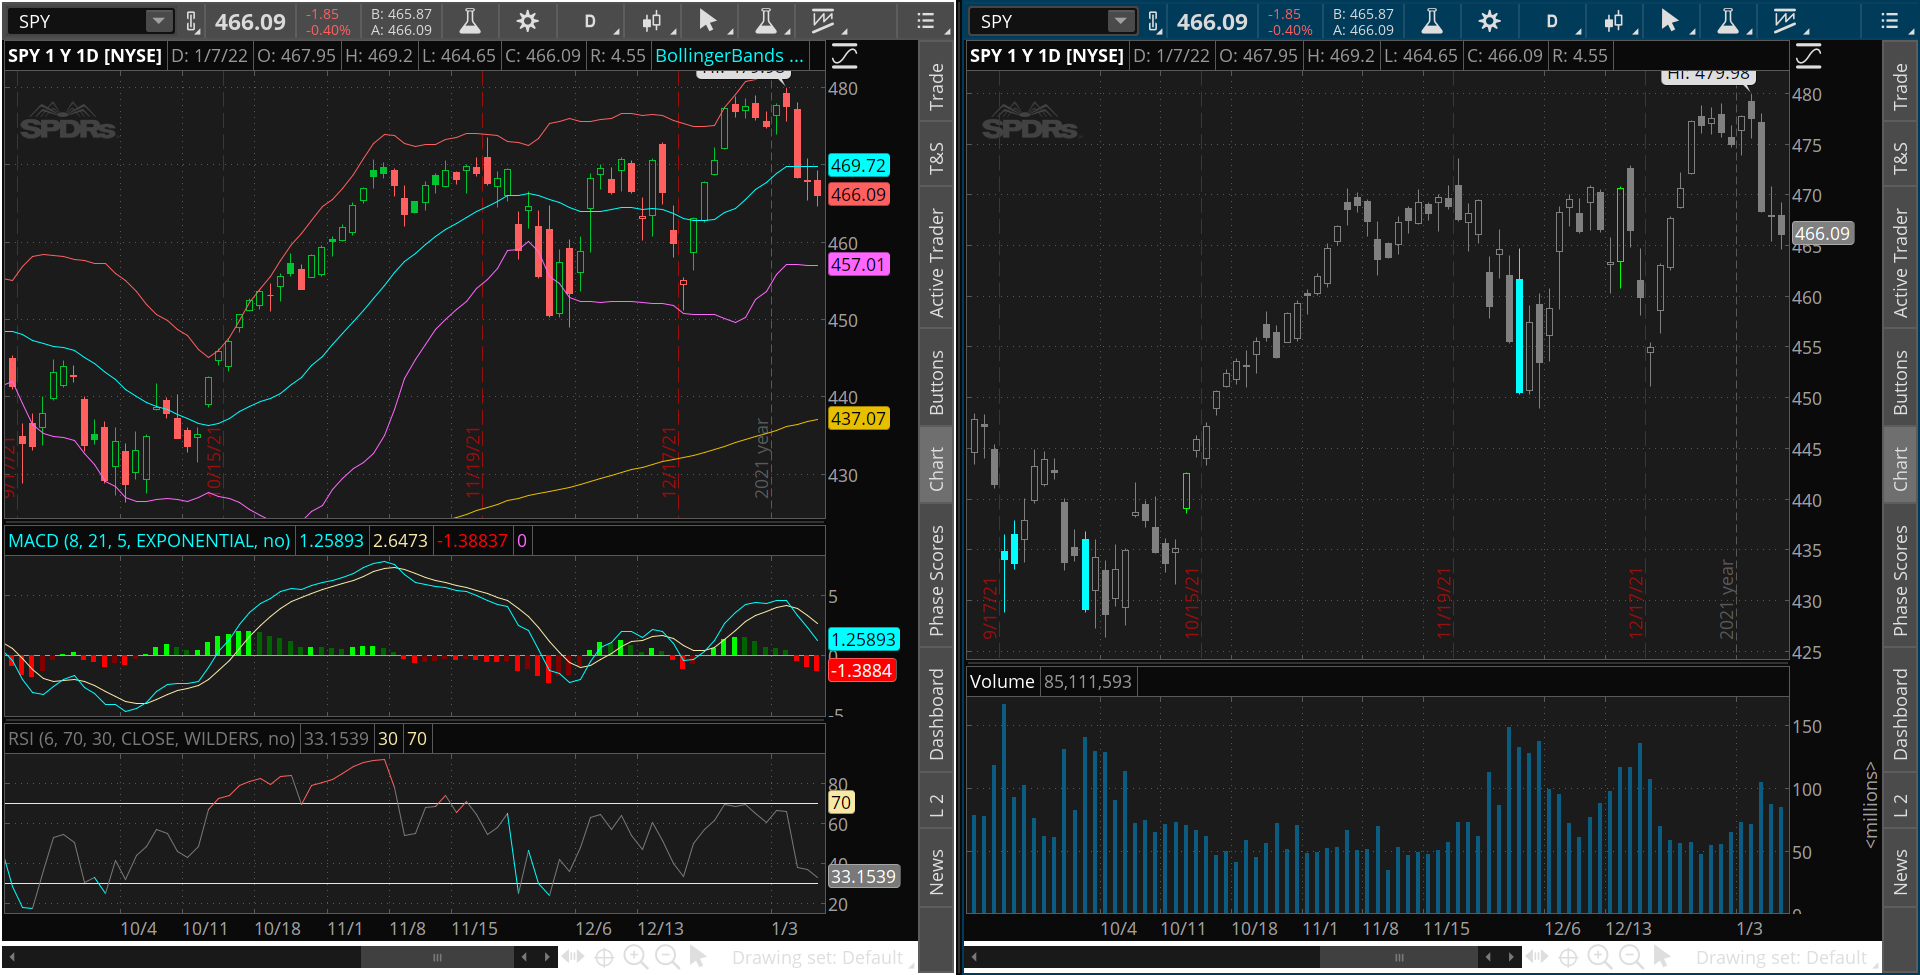Select Chart side tab on right chart
This screenshot has width=1920, height=975.
point(1900,469)
